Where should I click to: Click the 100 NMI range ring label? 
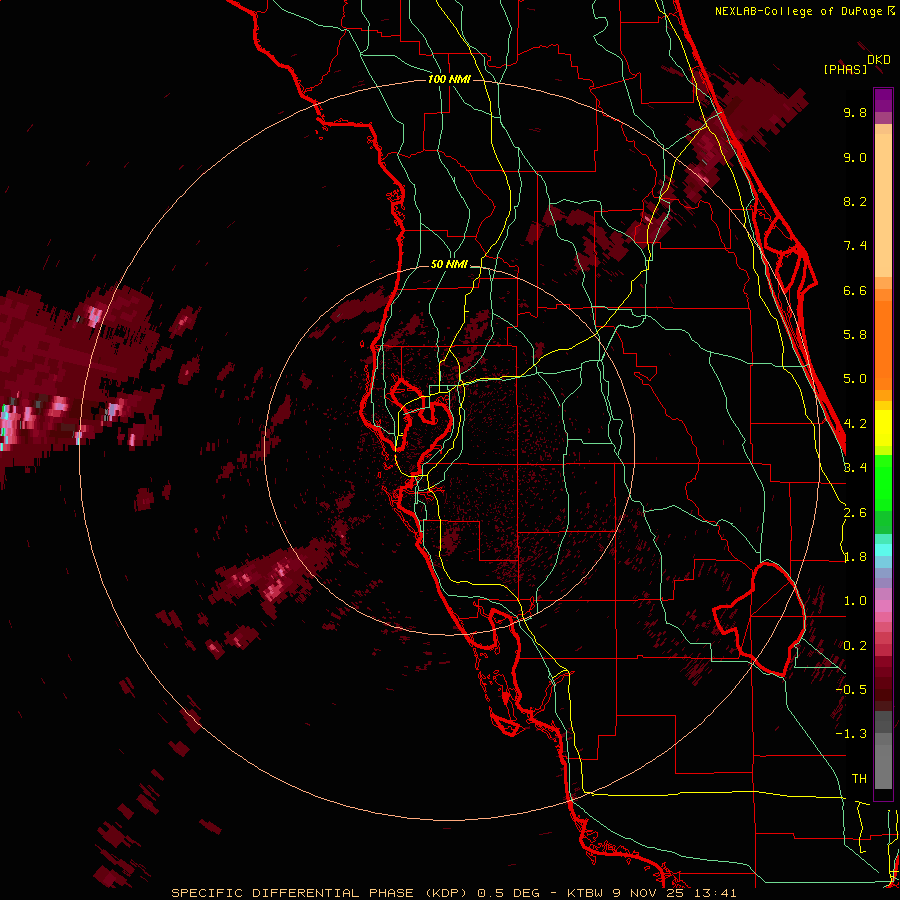(x=449, y=79)
